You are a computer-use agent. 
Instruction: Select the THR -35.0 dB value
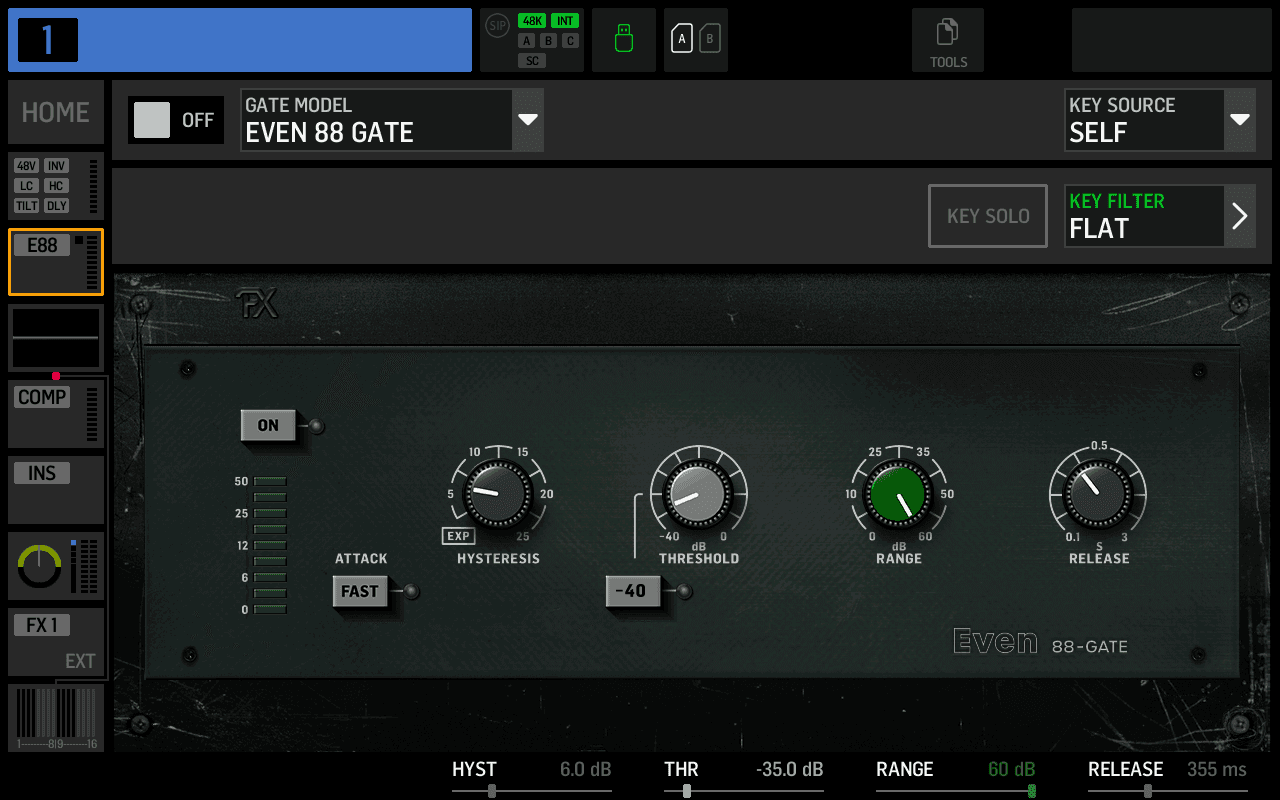[789, 769]
